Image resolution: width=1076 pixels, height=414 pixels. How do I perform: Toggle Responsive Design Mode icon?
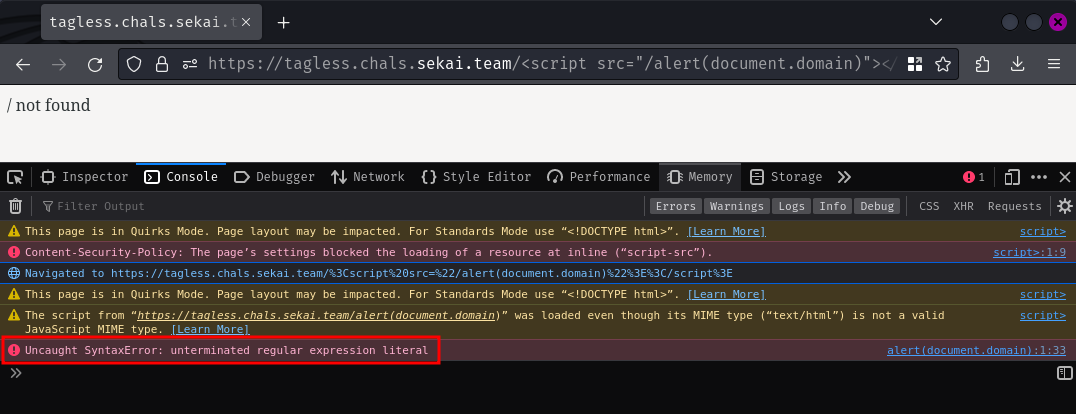(x=1011, y=177)
